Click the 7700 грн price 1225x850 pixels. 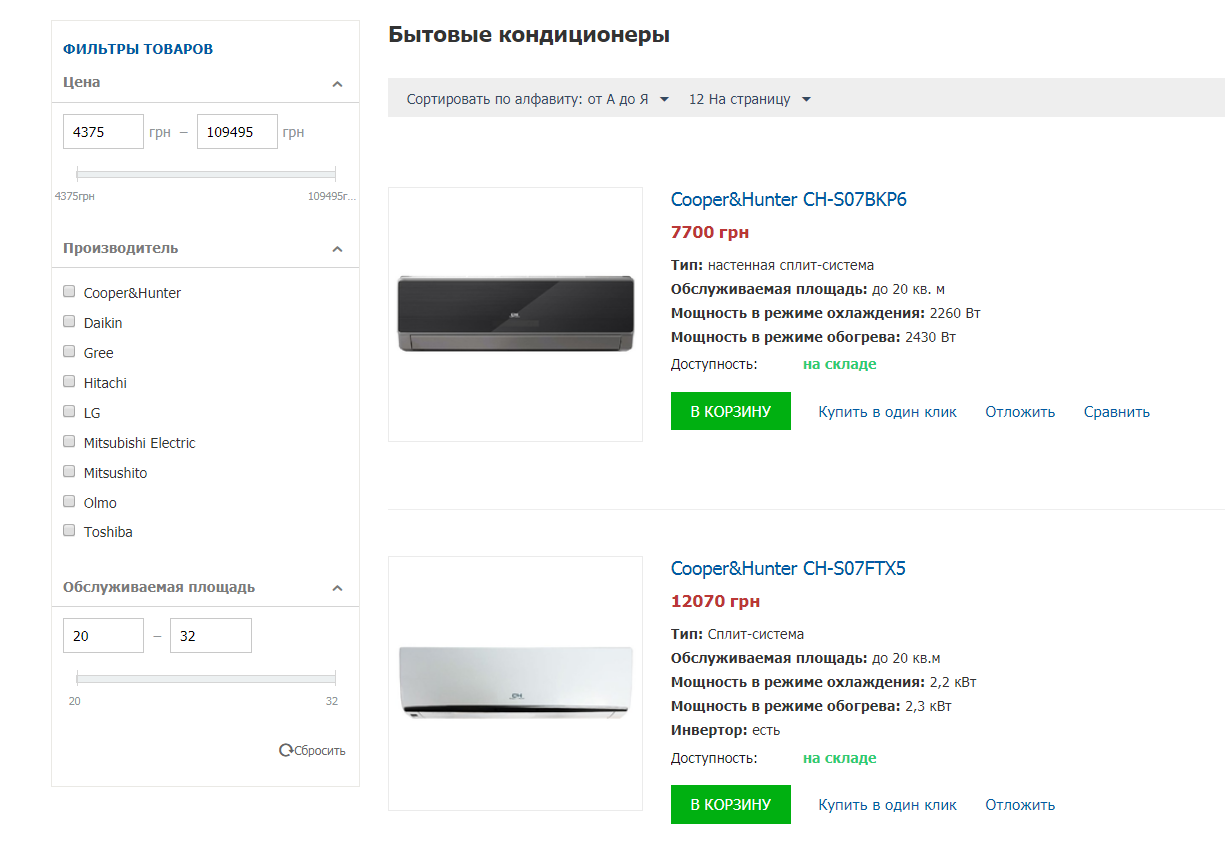(x=710, y=233)
